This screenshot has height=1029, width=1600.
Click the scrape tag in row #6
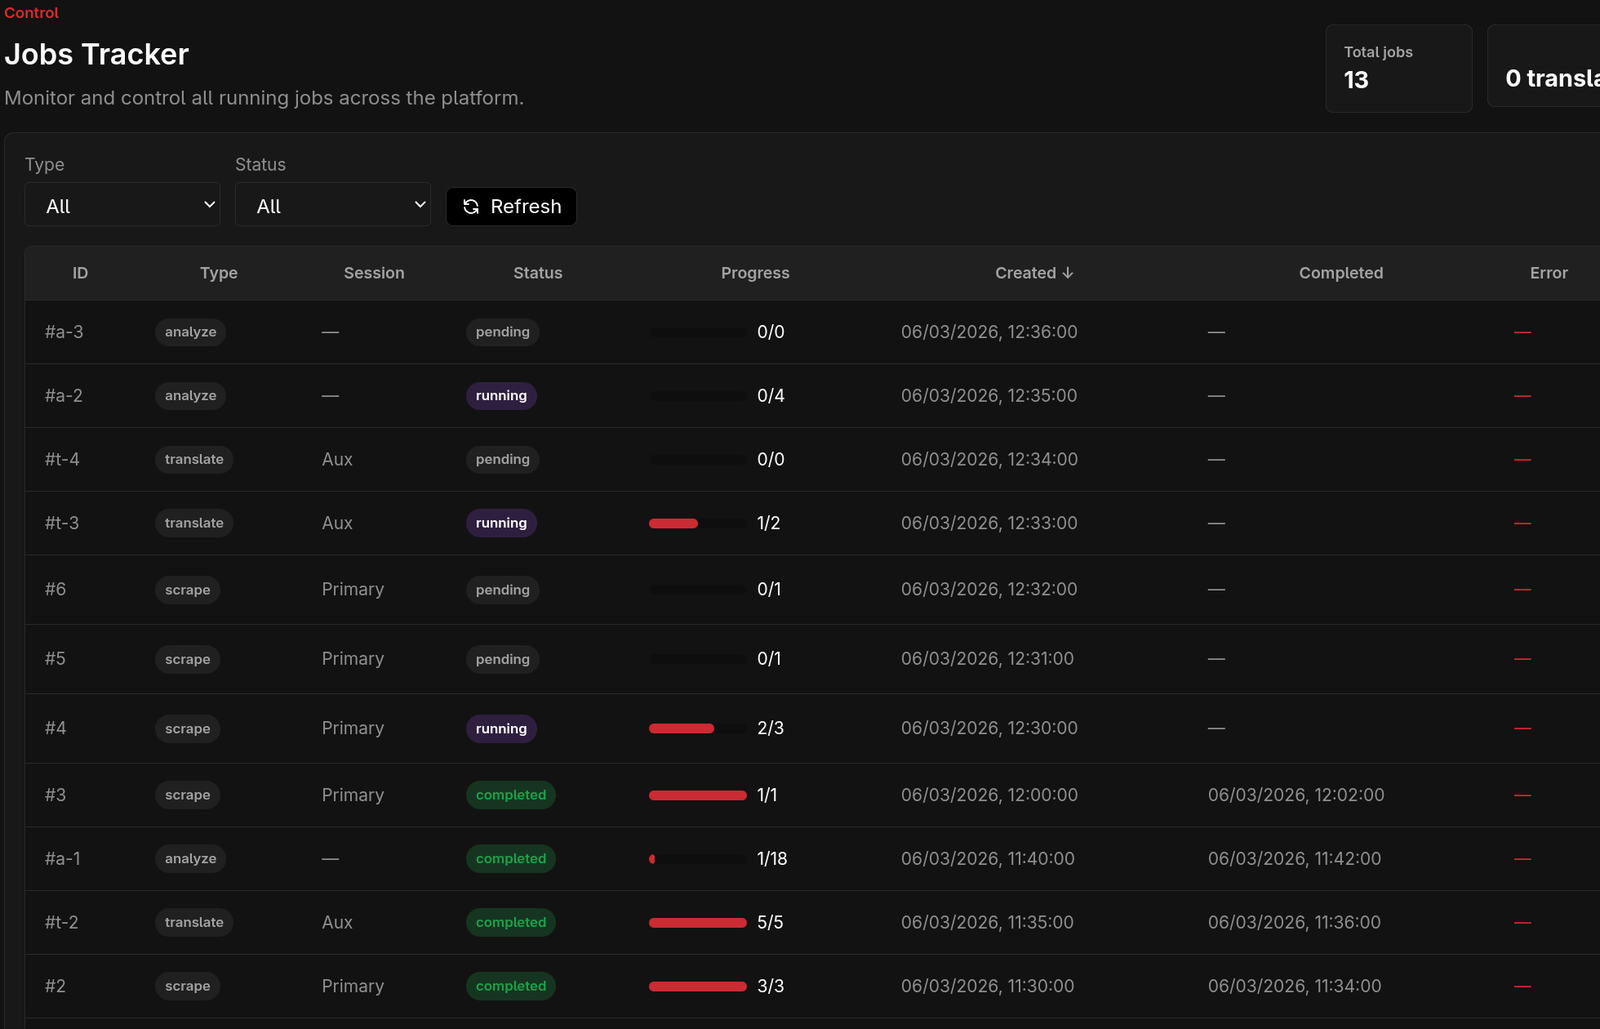pyautogui.click(x=187, y=590)
